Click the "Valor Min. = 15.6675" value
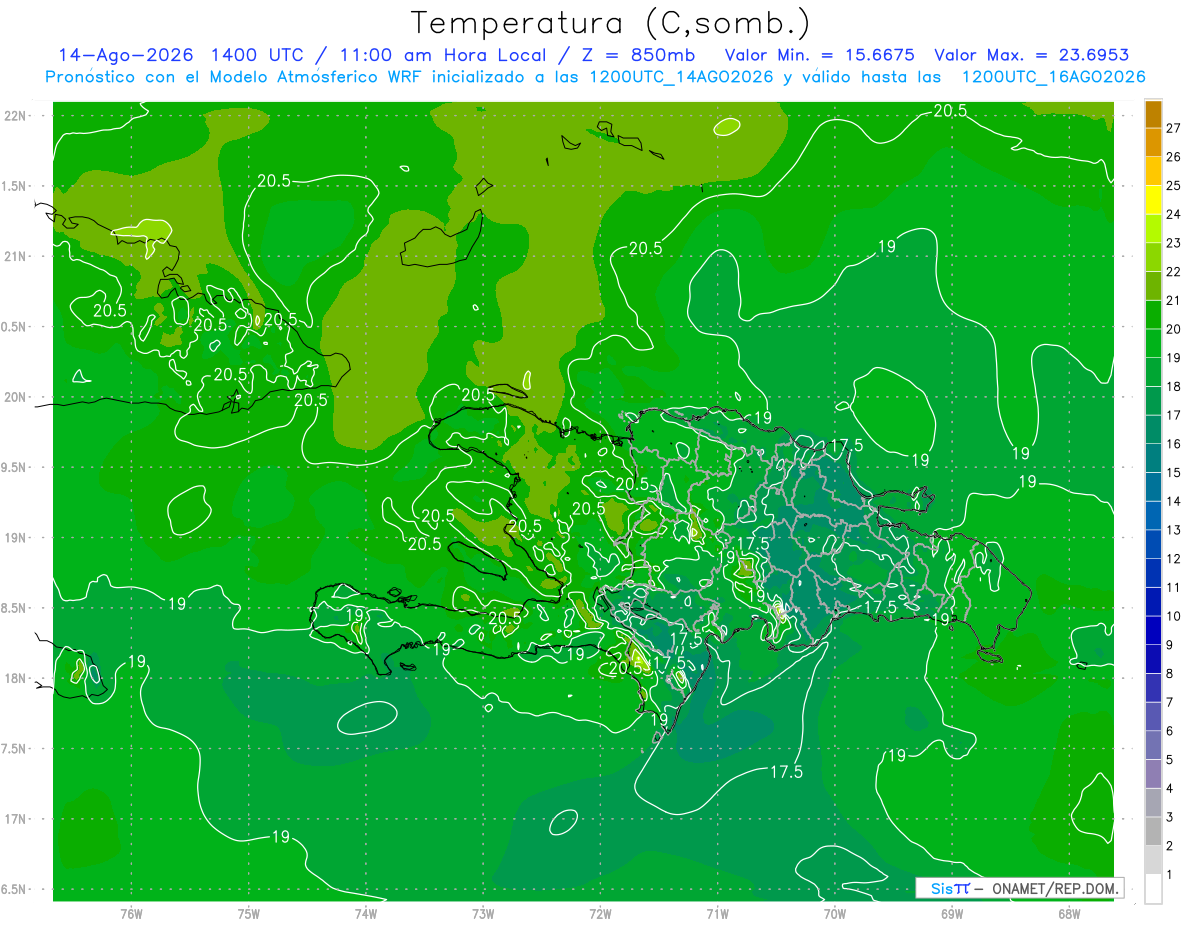The width and height of the screenshot is (1200, 927). [x=820, y=55]
